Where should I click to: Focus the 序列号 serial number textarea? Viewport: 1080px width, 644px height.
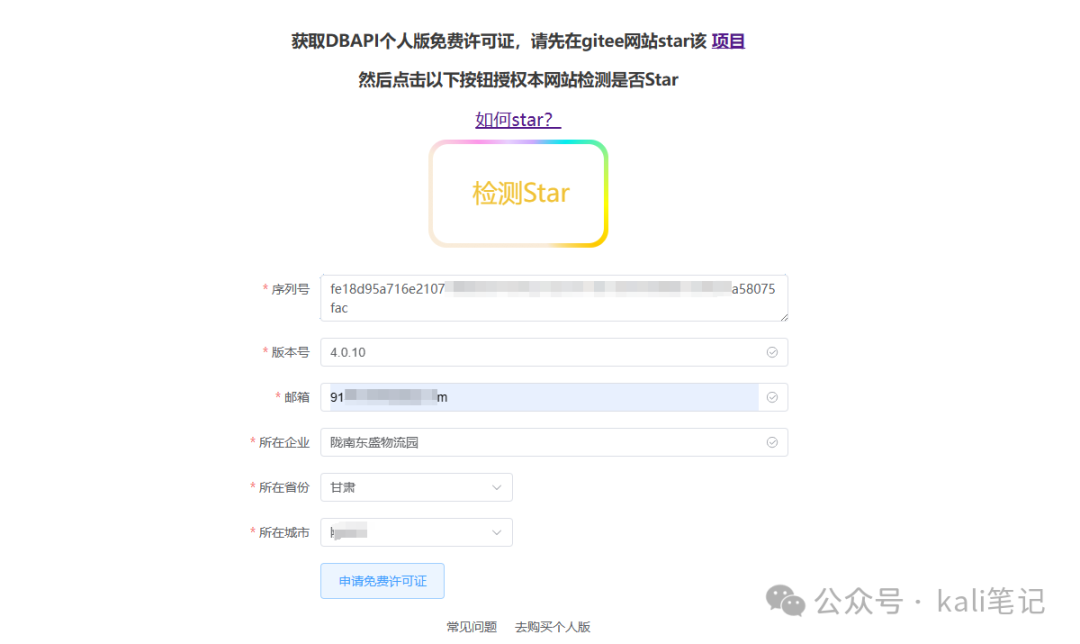click(x=554, y=298)
